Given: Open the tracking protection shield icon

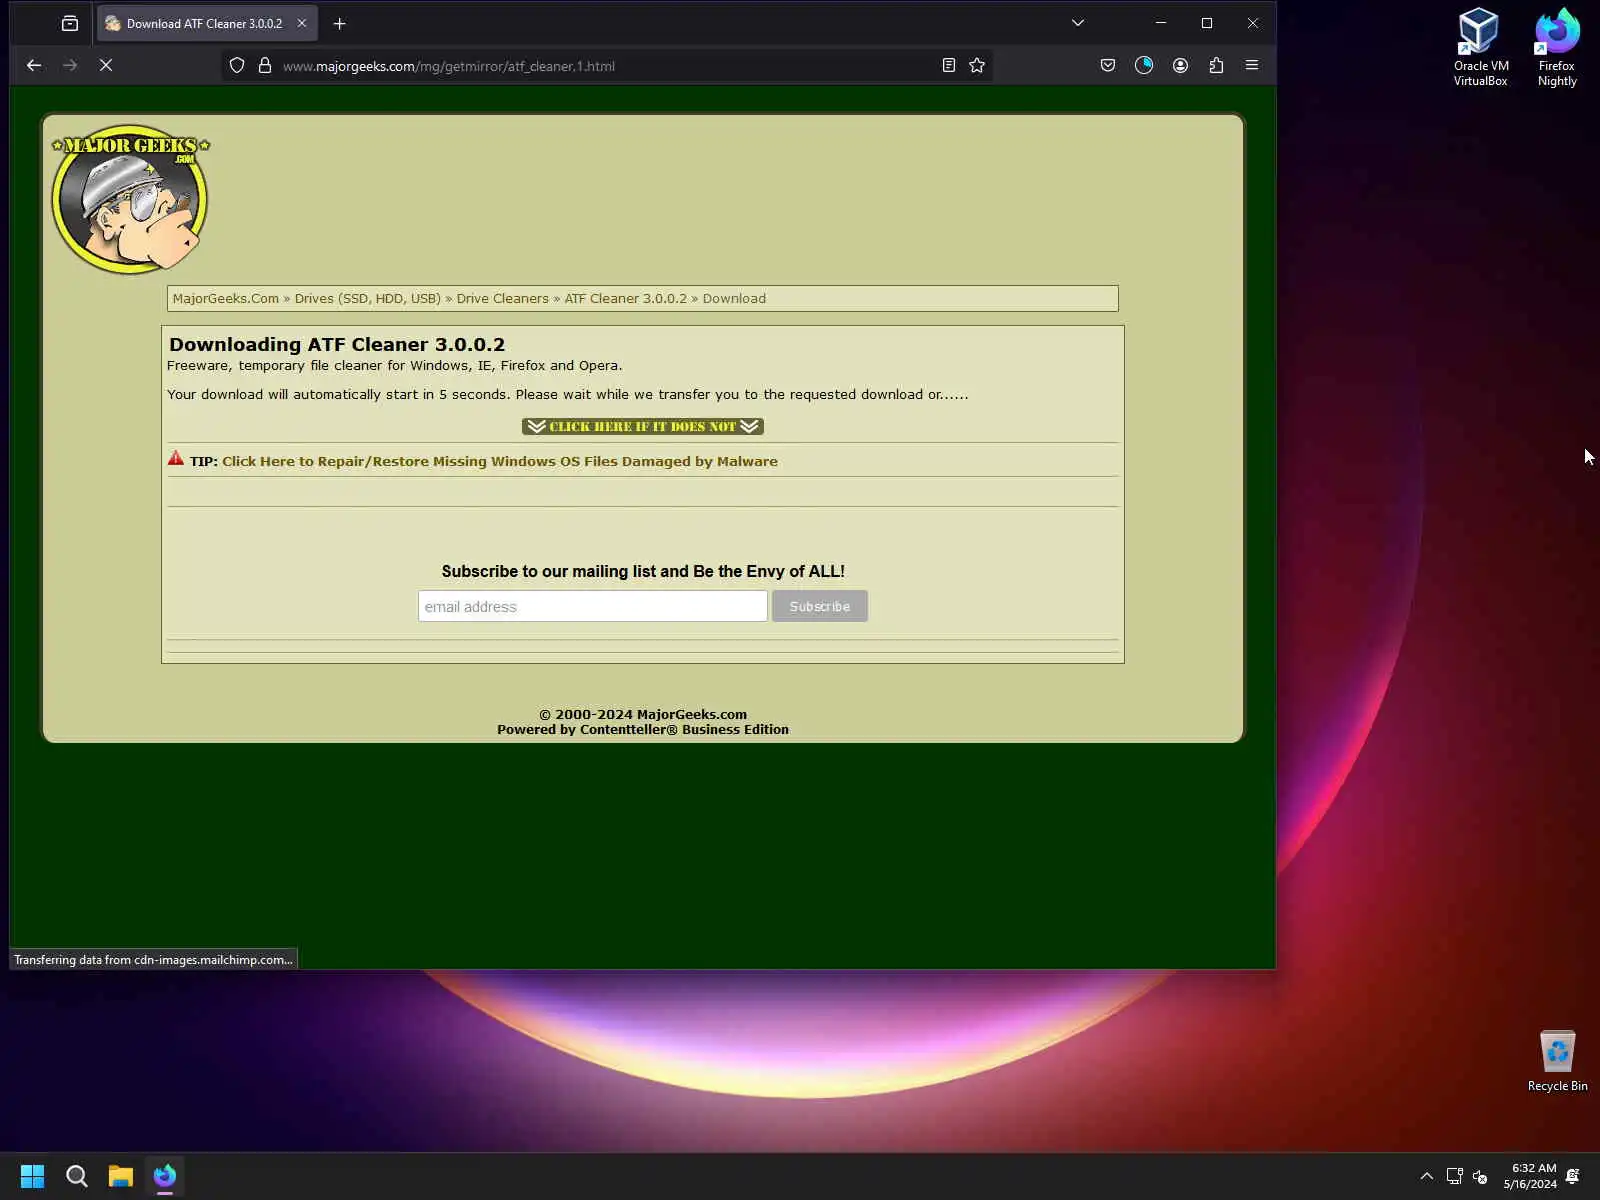Looking at the screenshot, I should [237, 65].
